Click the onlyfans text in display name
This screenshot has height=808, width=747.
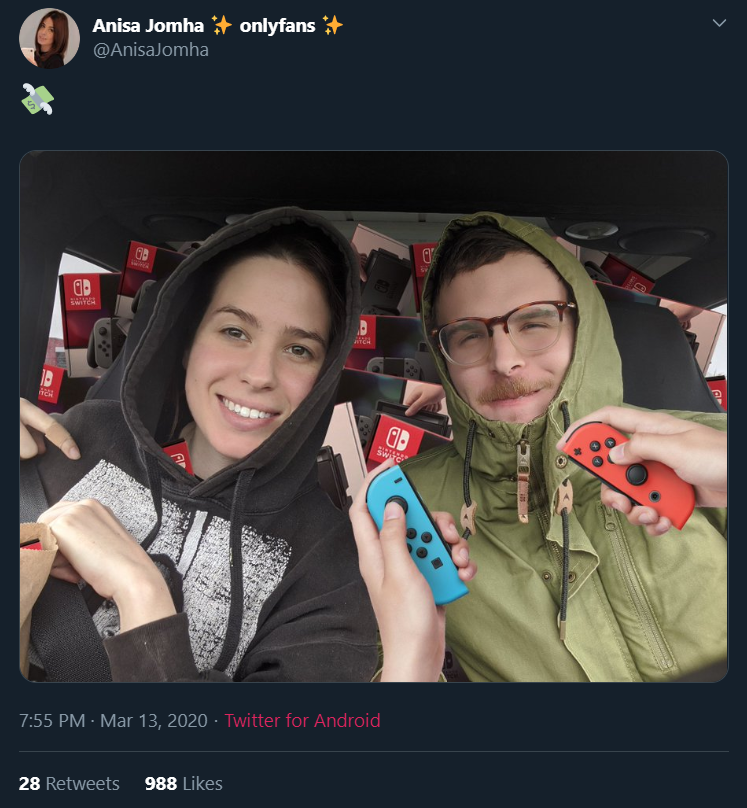(277, 26)
